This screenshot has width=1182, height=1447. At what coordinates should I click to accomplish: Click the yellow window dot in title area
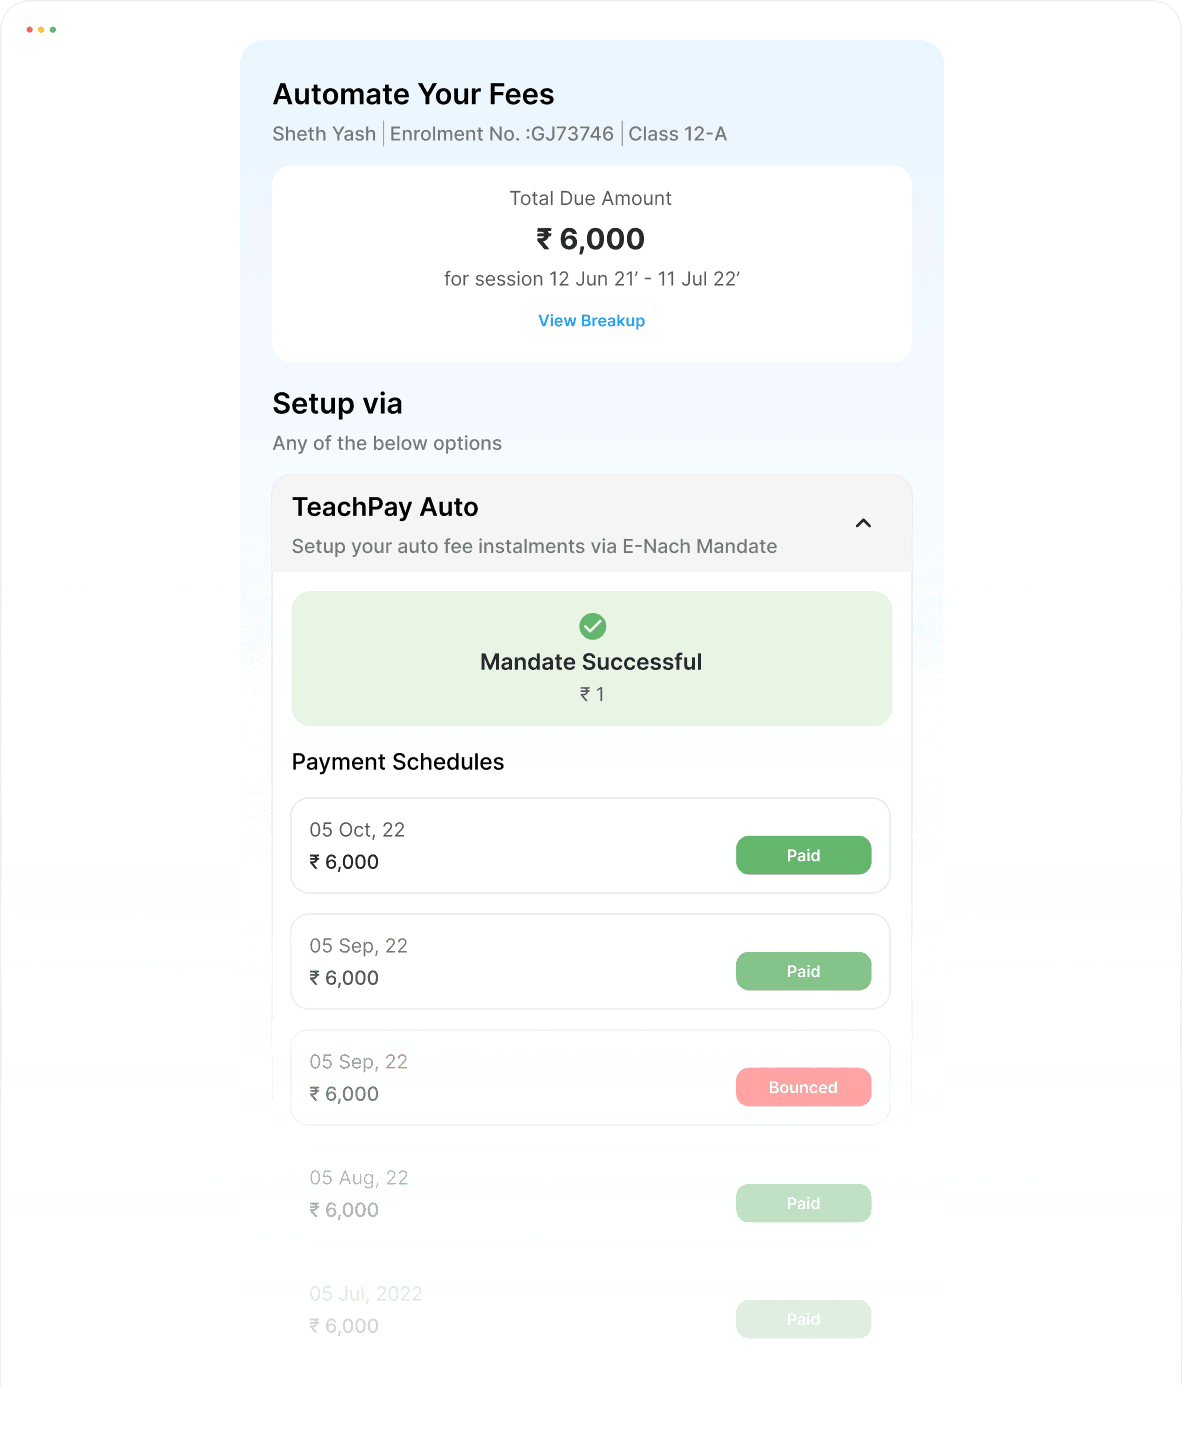(41, 30)
